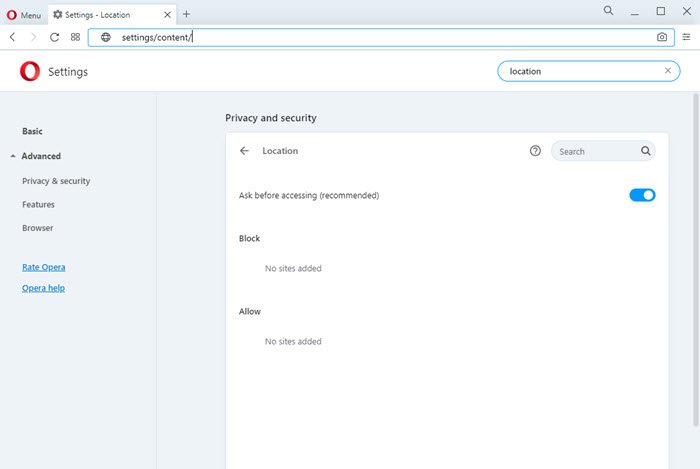
Task: Collapse the Advanced section arrow
Action: click(13, 156)
